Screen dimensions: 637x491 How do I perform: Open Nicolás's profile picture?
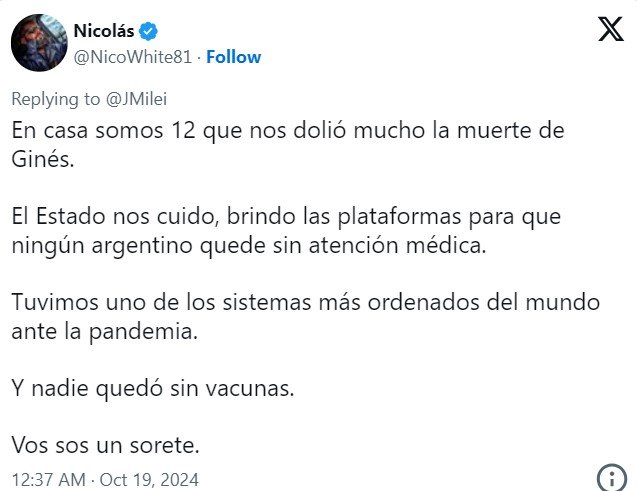[38, 42]
